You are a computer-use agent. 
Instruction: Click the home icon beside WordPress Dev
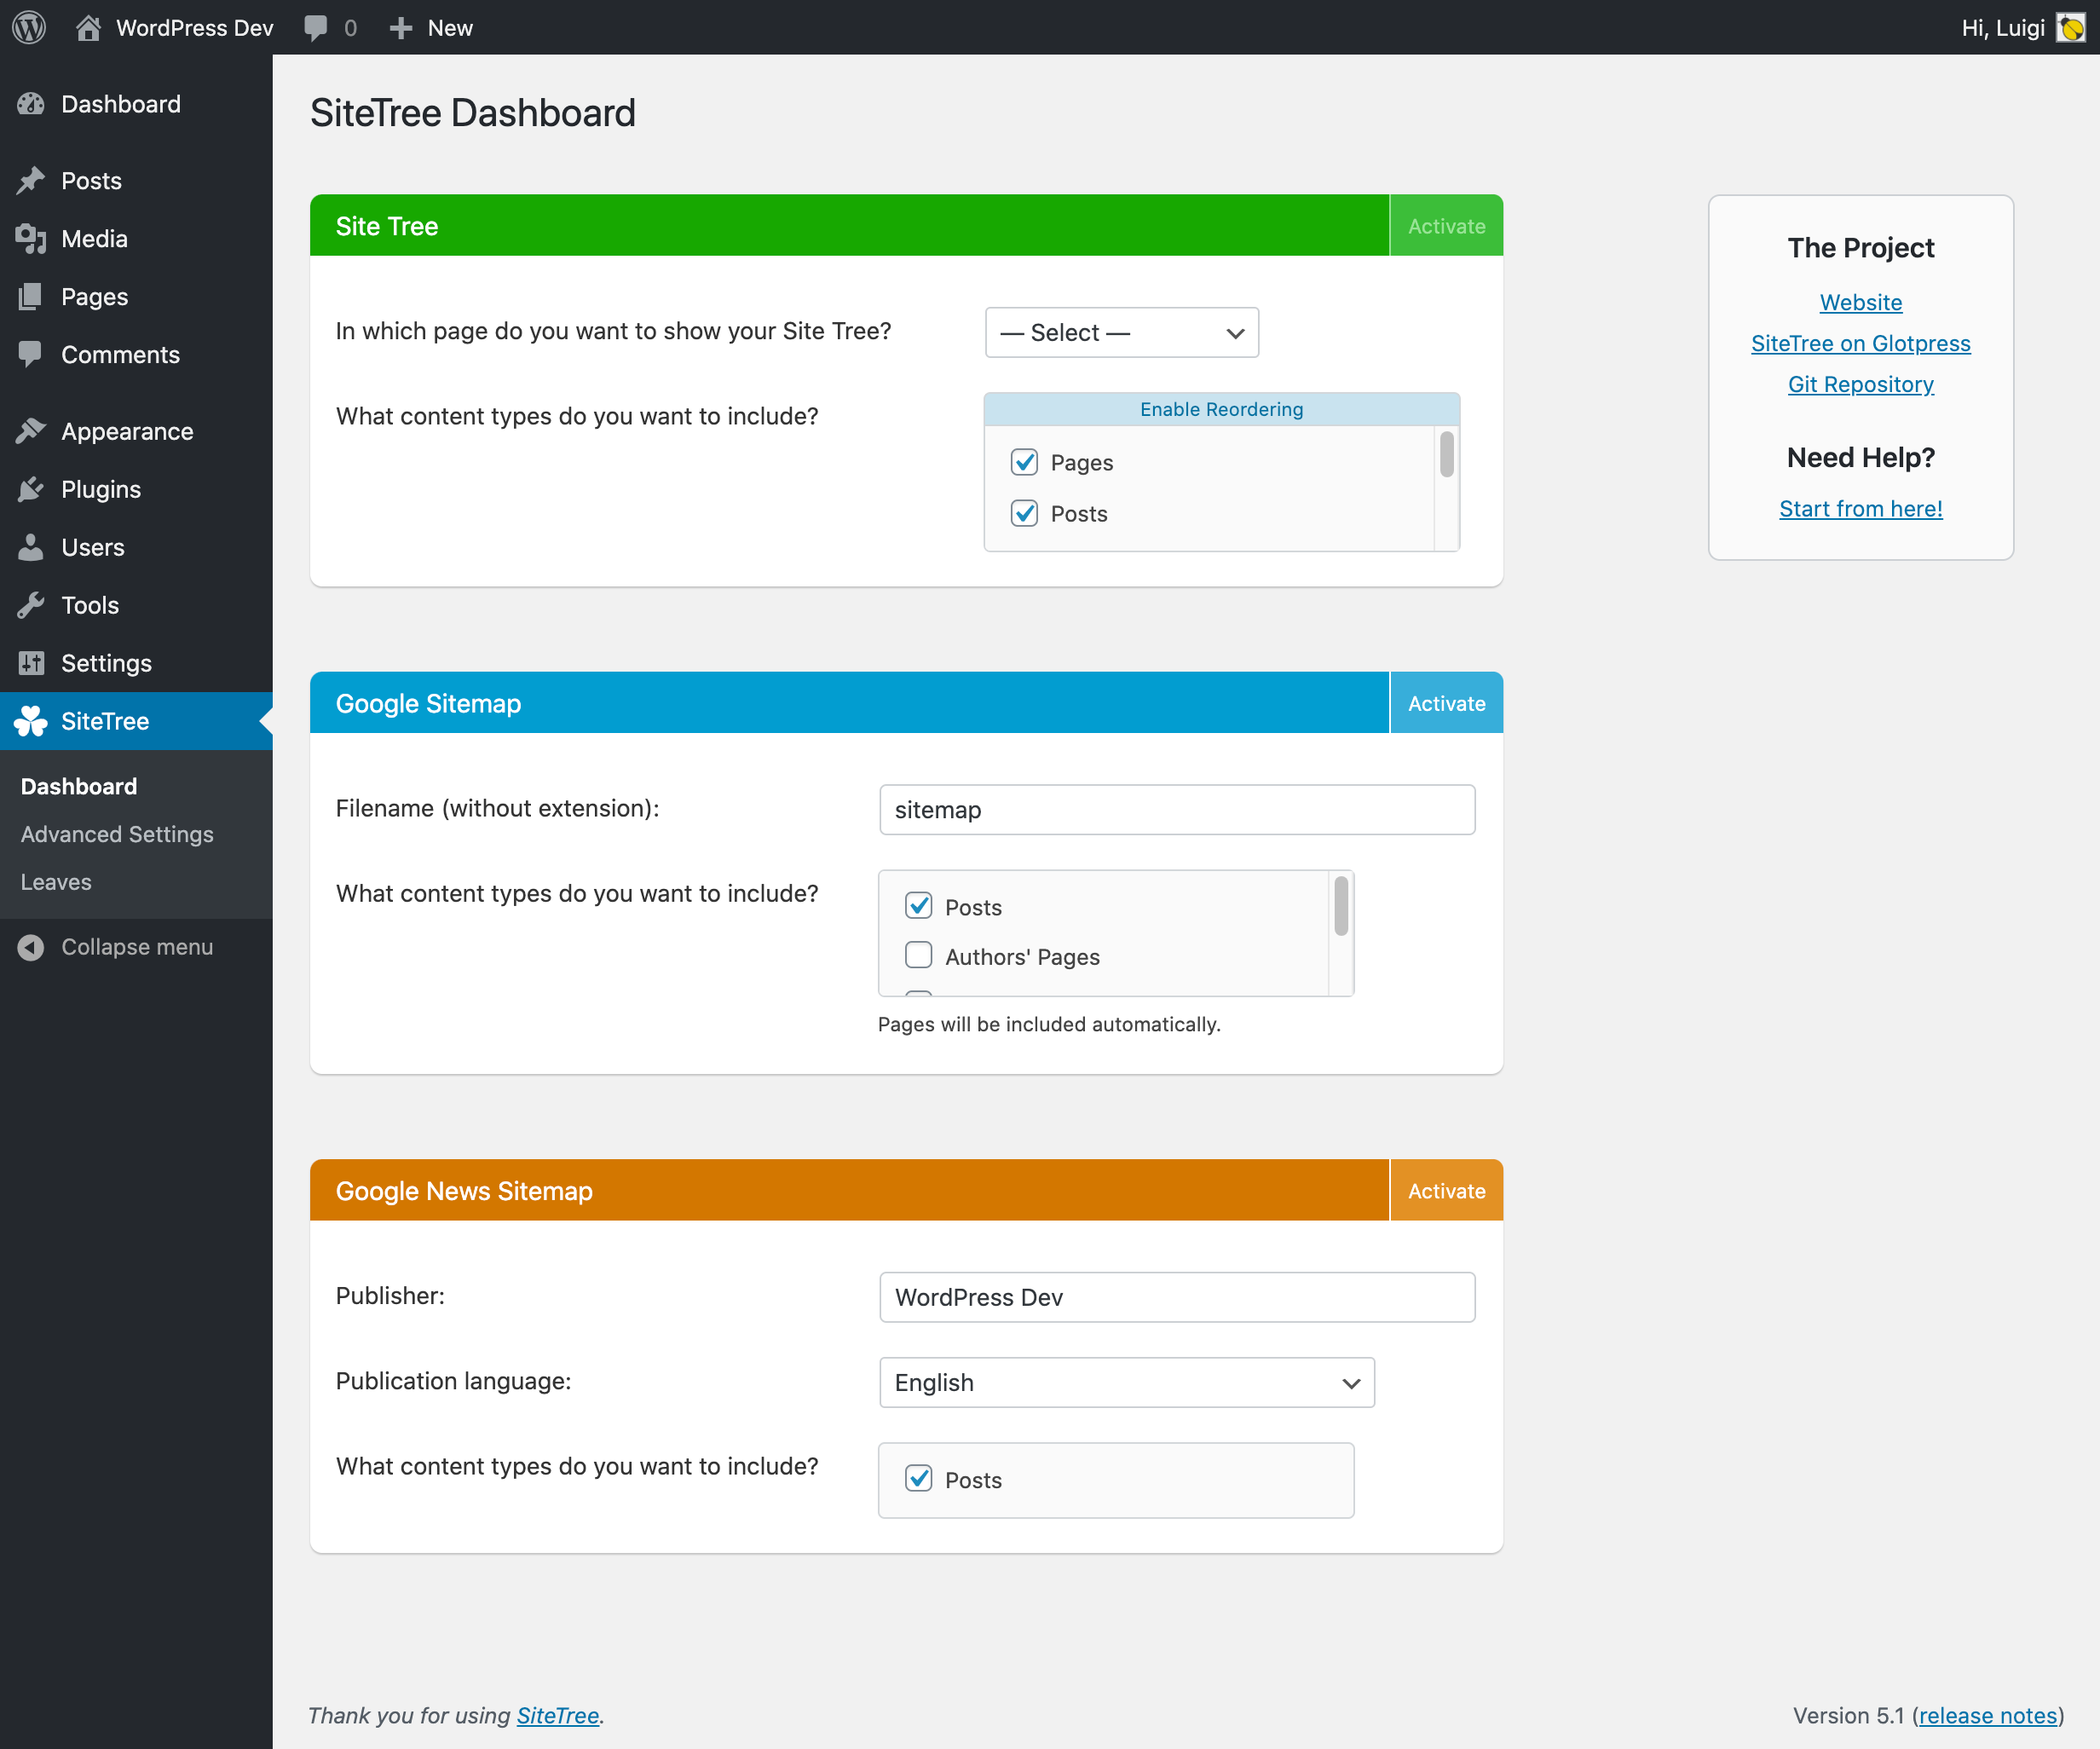[88, 27]
